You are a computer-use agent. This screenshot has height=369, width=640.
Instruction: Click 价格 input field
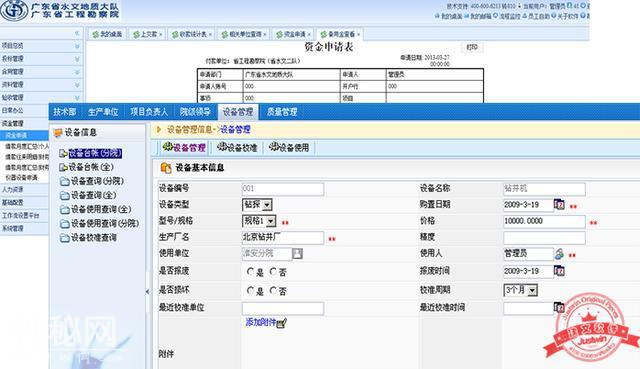(x=544, y=221)
